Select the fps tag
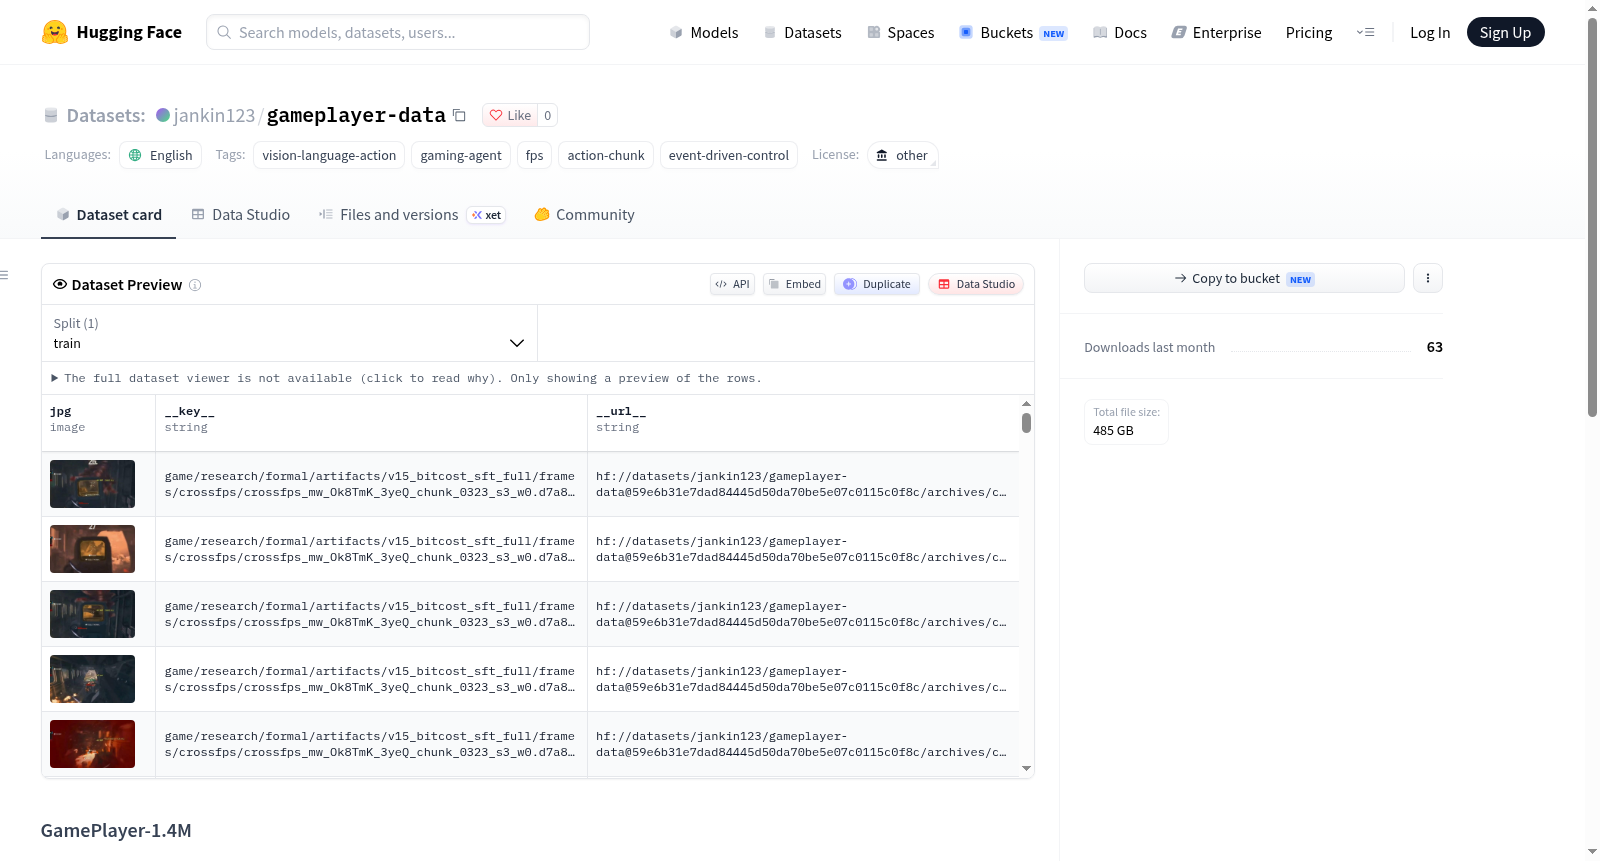This screenshot has width=1600, height=861. tap(535, 155)
